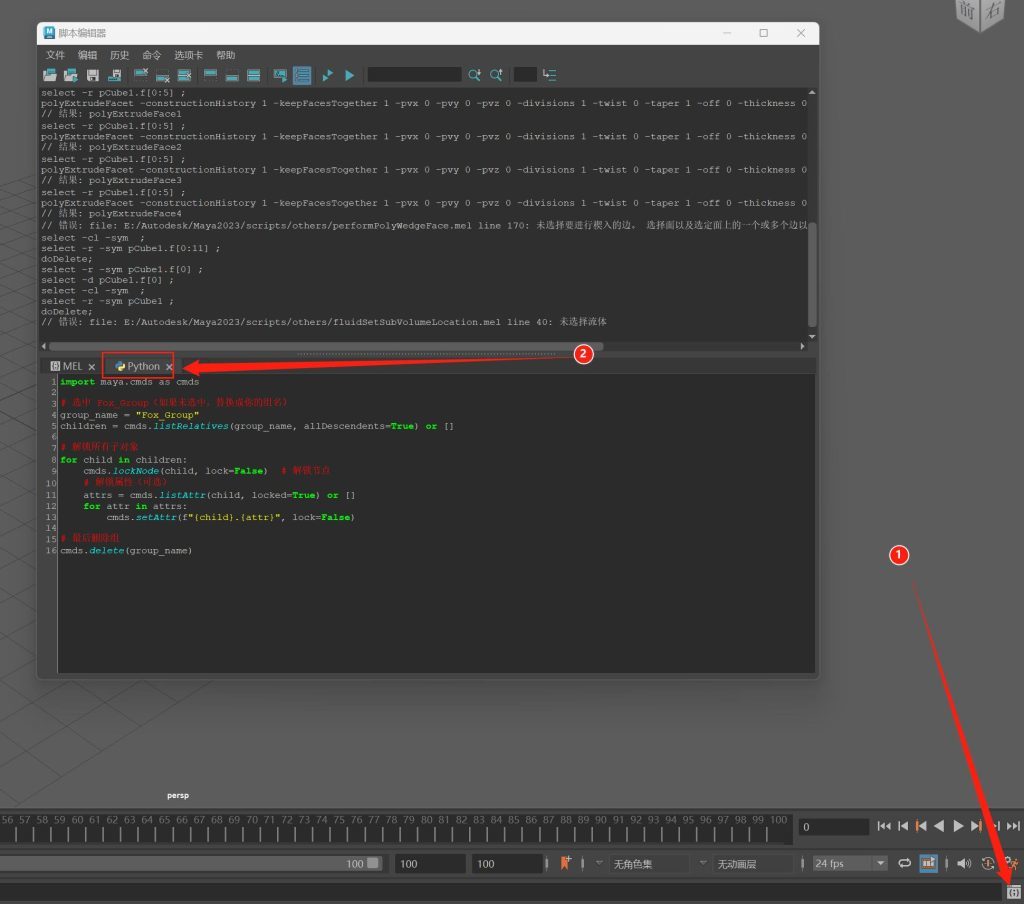Open the 24 fps frame rate dropdown

pyautogui.click(x=849, y=863)
